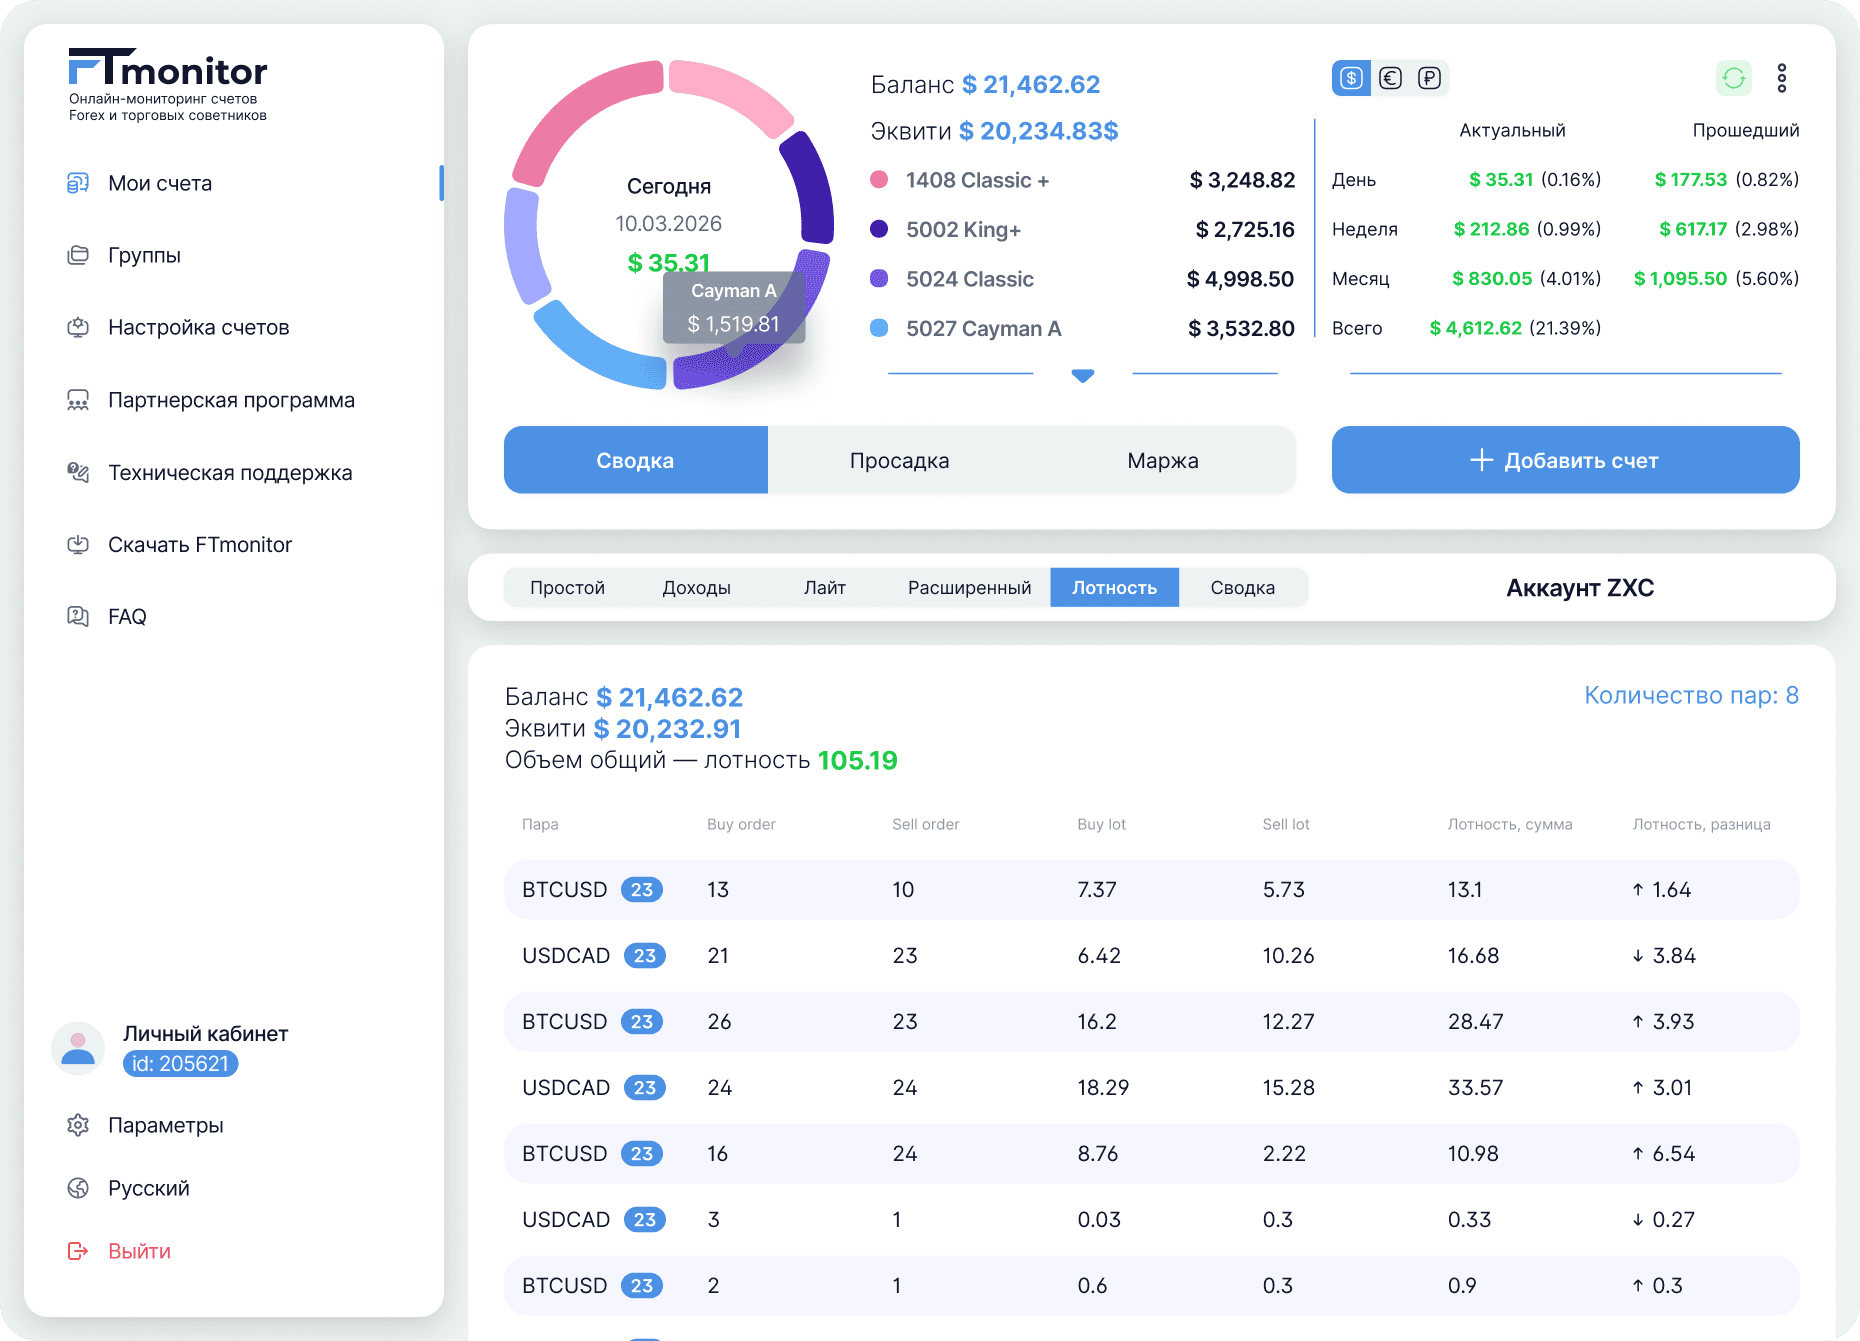Click the Выйти logout link

[139, 1251]
